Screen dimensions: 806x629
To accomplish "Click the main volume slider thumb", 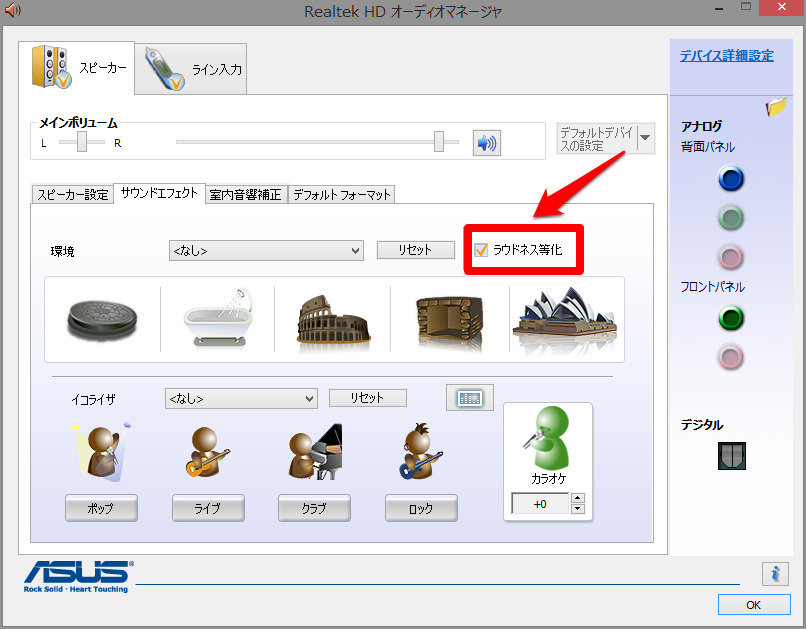I will click(x=438, y=141).
